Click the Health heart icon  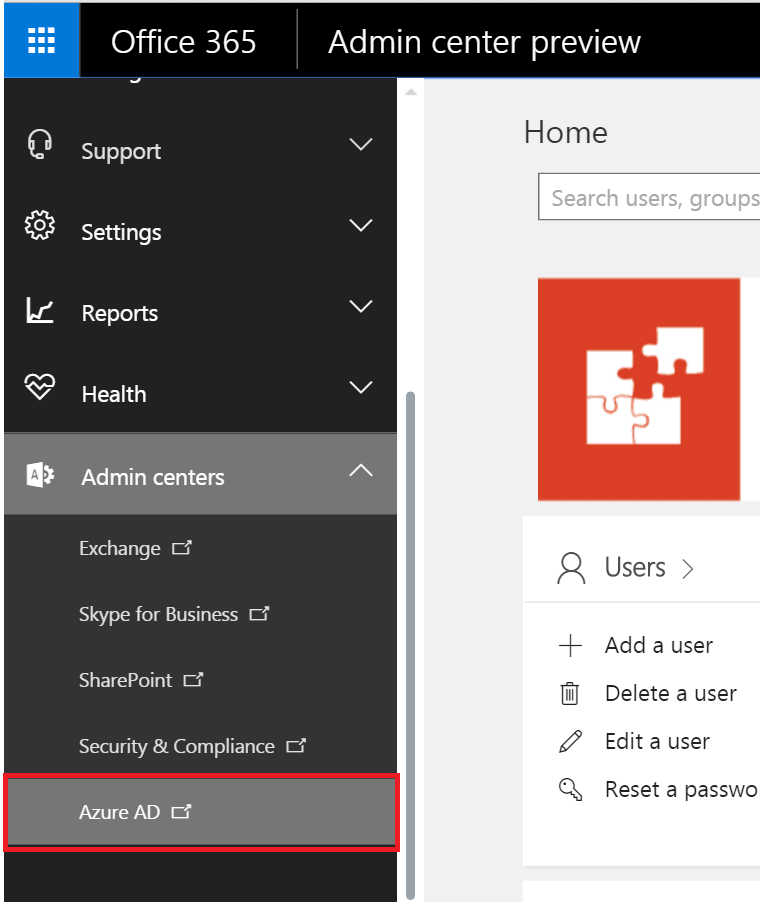click(x=40, y=387)
